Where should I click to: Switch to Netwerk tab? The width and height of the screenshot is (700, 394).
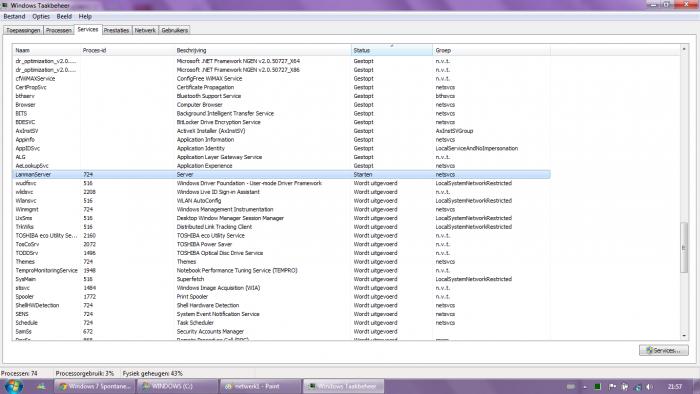point(145,30)
